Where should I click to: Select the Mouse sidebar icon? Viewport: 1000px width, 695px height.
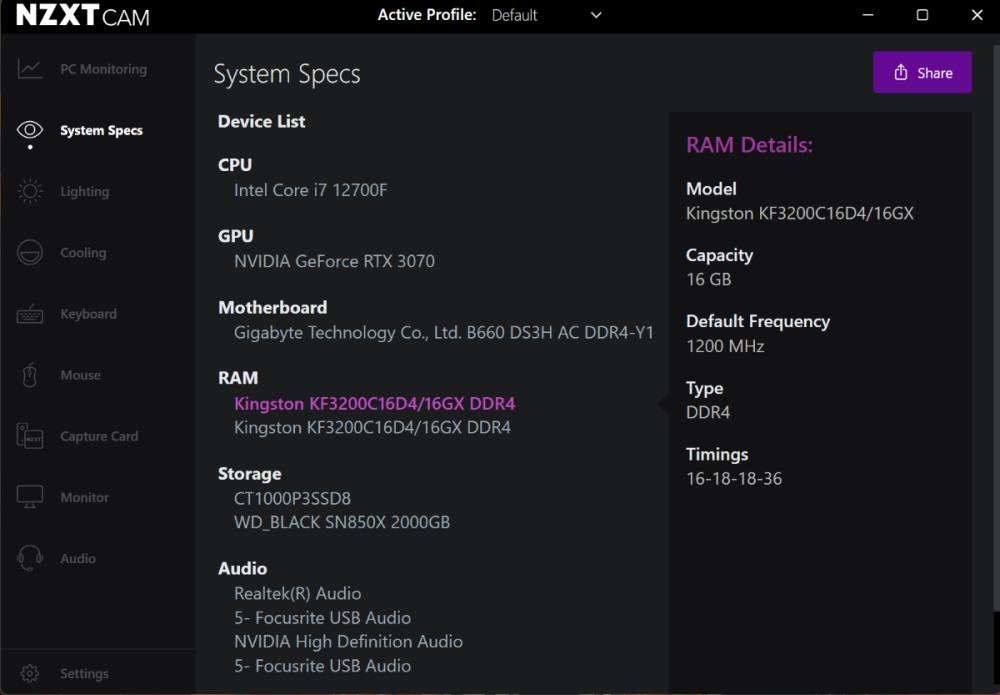[30, 374]
